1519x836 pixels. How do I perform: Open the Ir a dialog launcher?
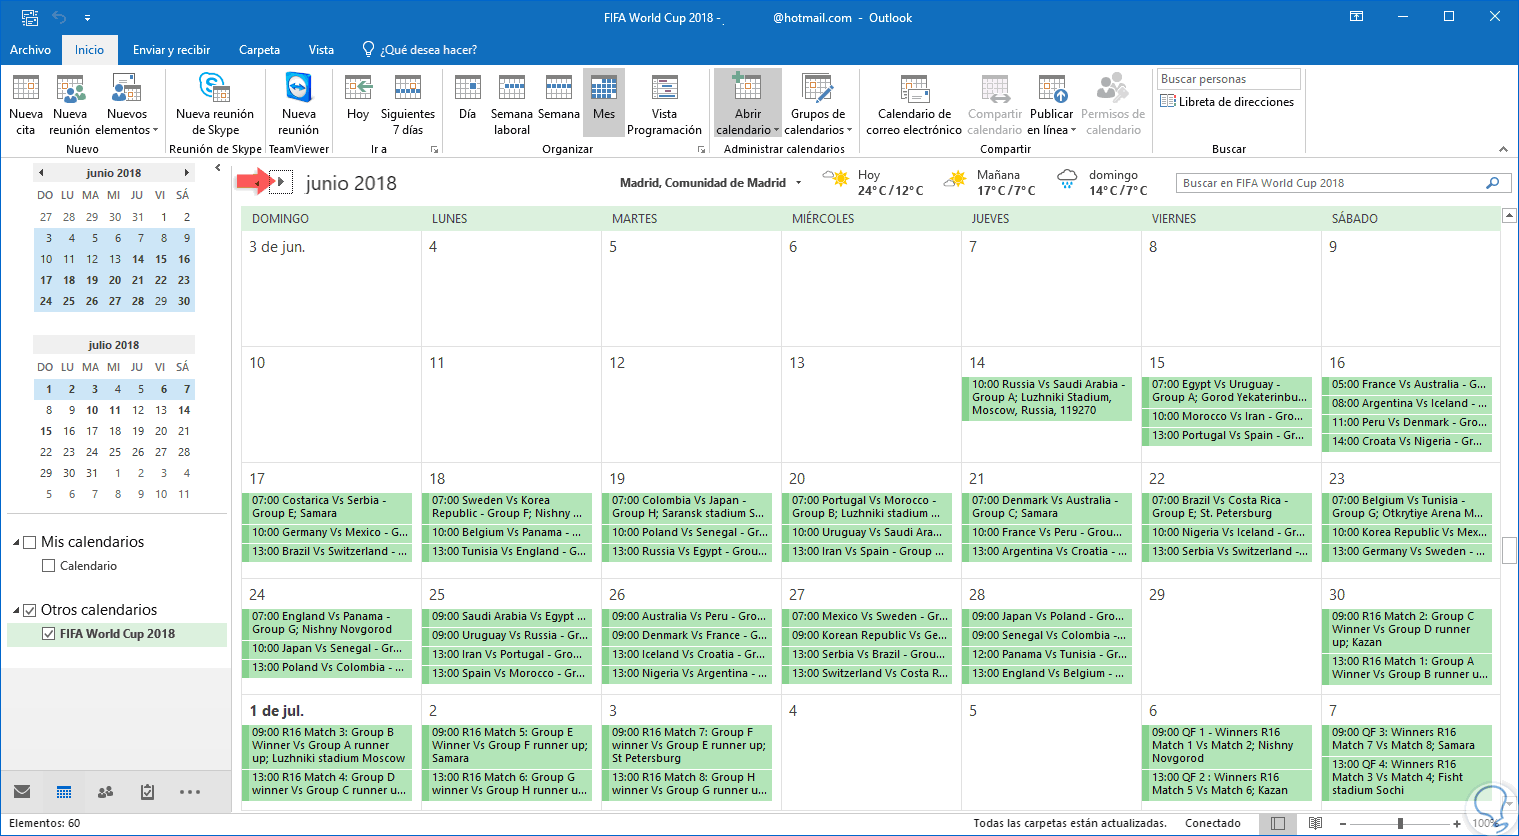(x=434, y=149)
